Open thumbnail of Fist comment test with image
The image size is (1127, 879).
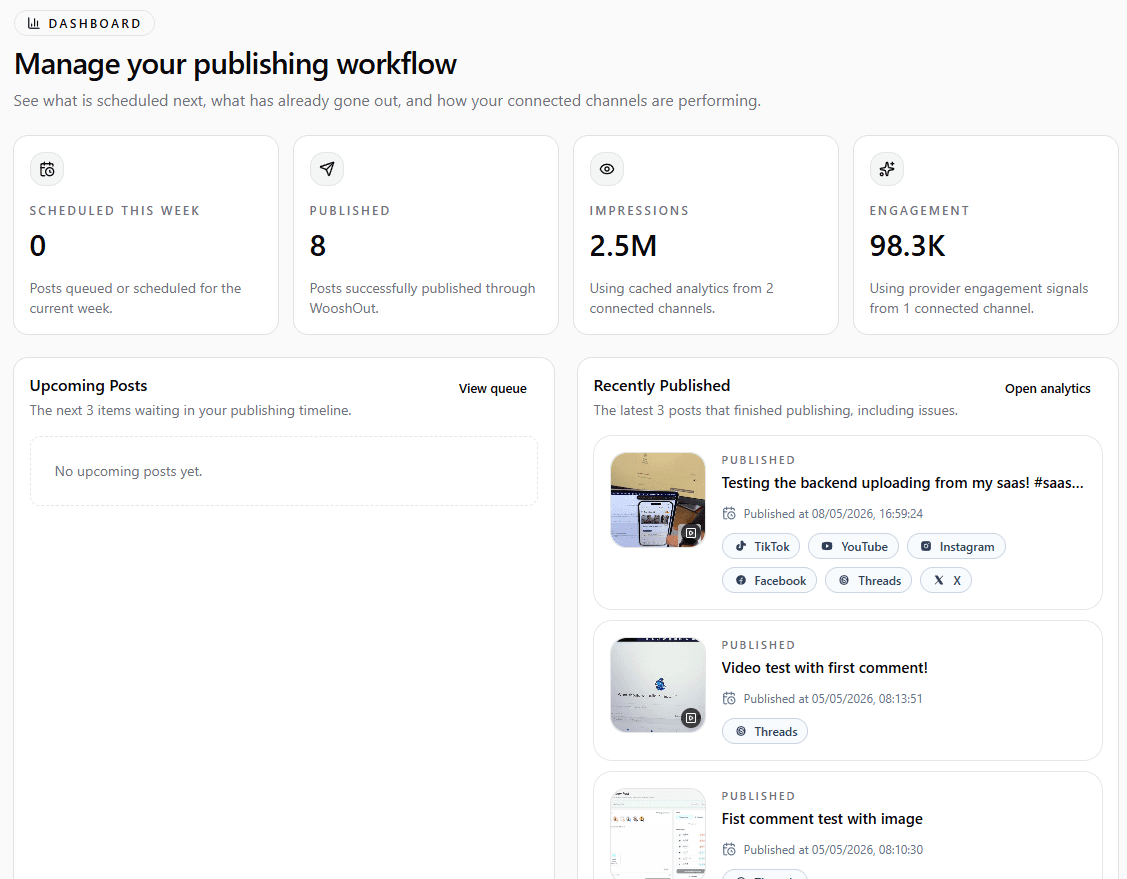(x=658, y=834)
